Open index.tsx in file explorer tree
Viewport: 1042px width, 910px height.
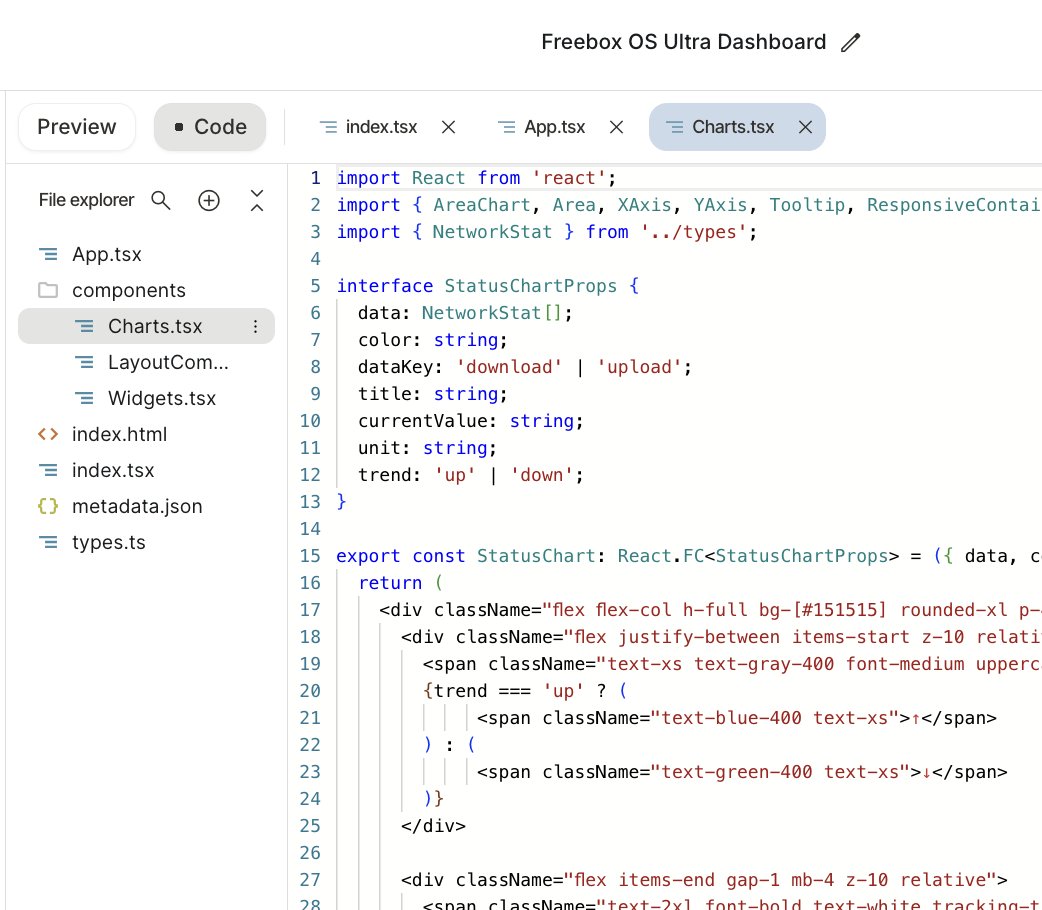click(113, 470)
